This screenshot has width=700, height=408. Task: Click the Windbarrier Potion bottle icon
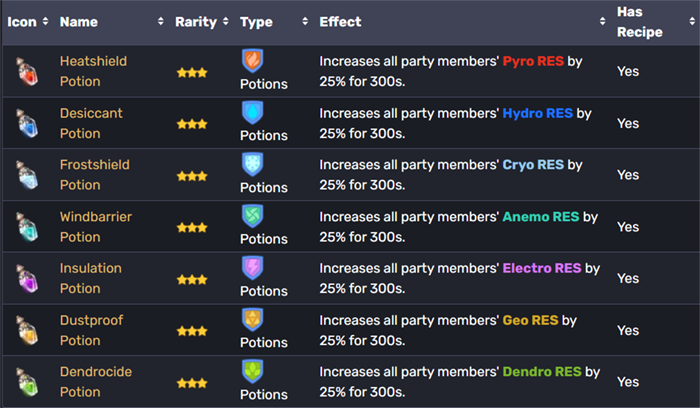pyautogui.click(x=24, y=227)
